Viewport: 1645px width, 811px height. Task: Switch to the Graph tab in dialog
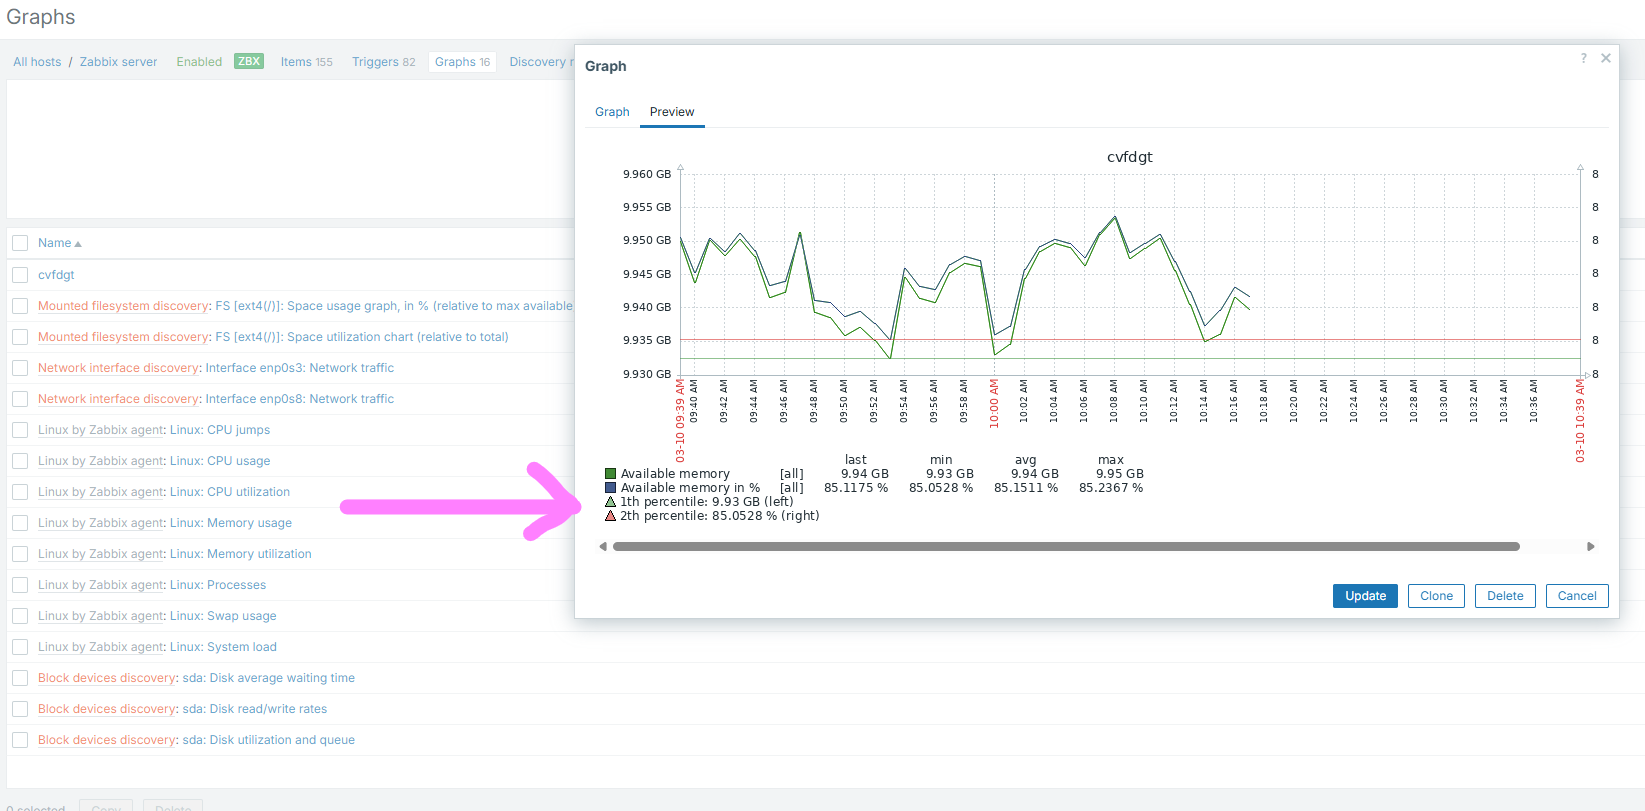612,112
